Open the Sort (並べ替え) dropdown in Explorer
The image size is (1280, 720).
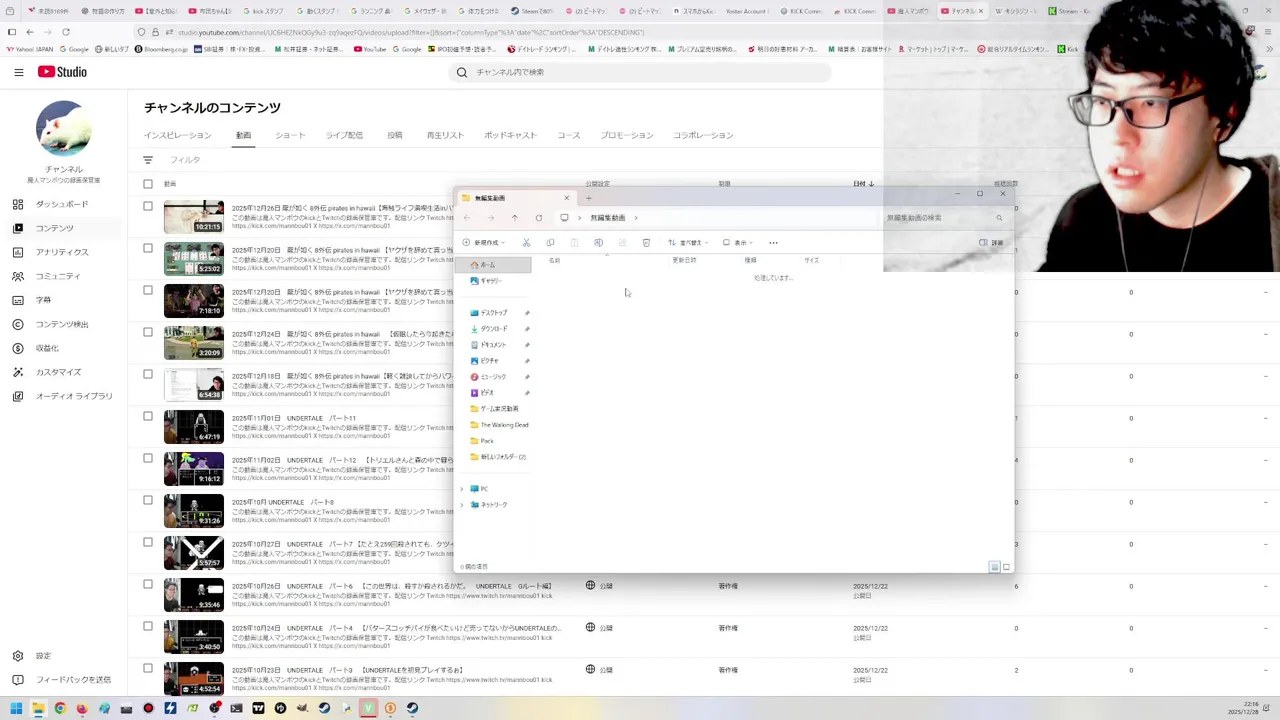click(x=686, y=243)
